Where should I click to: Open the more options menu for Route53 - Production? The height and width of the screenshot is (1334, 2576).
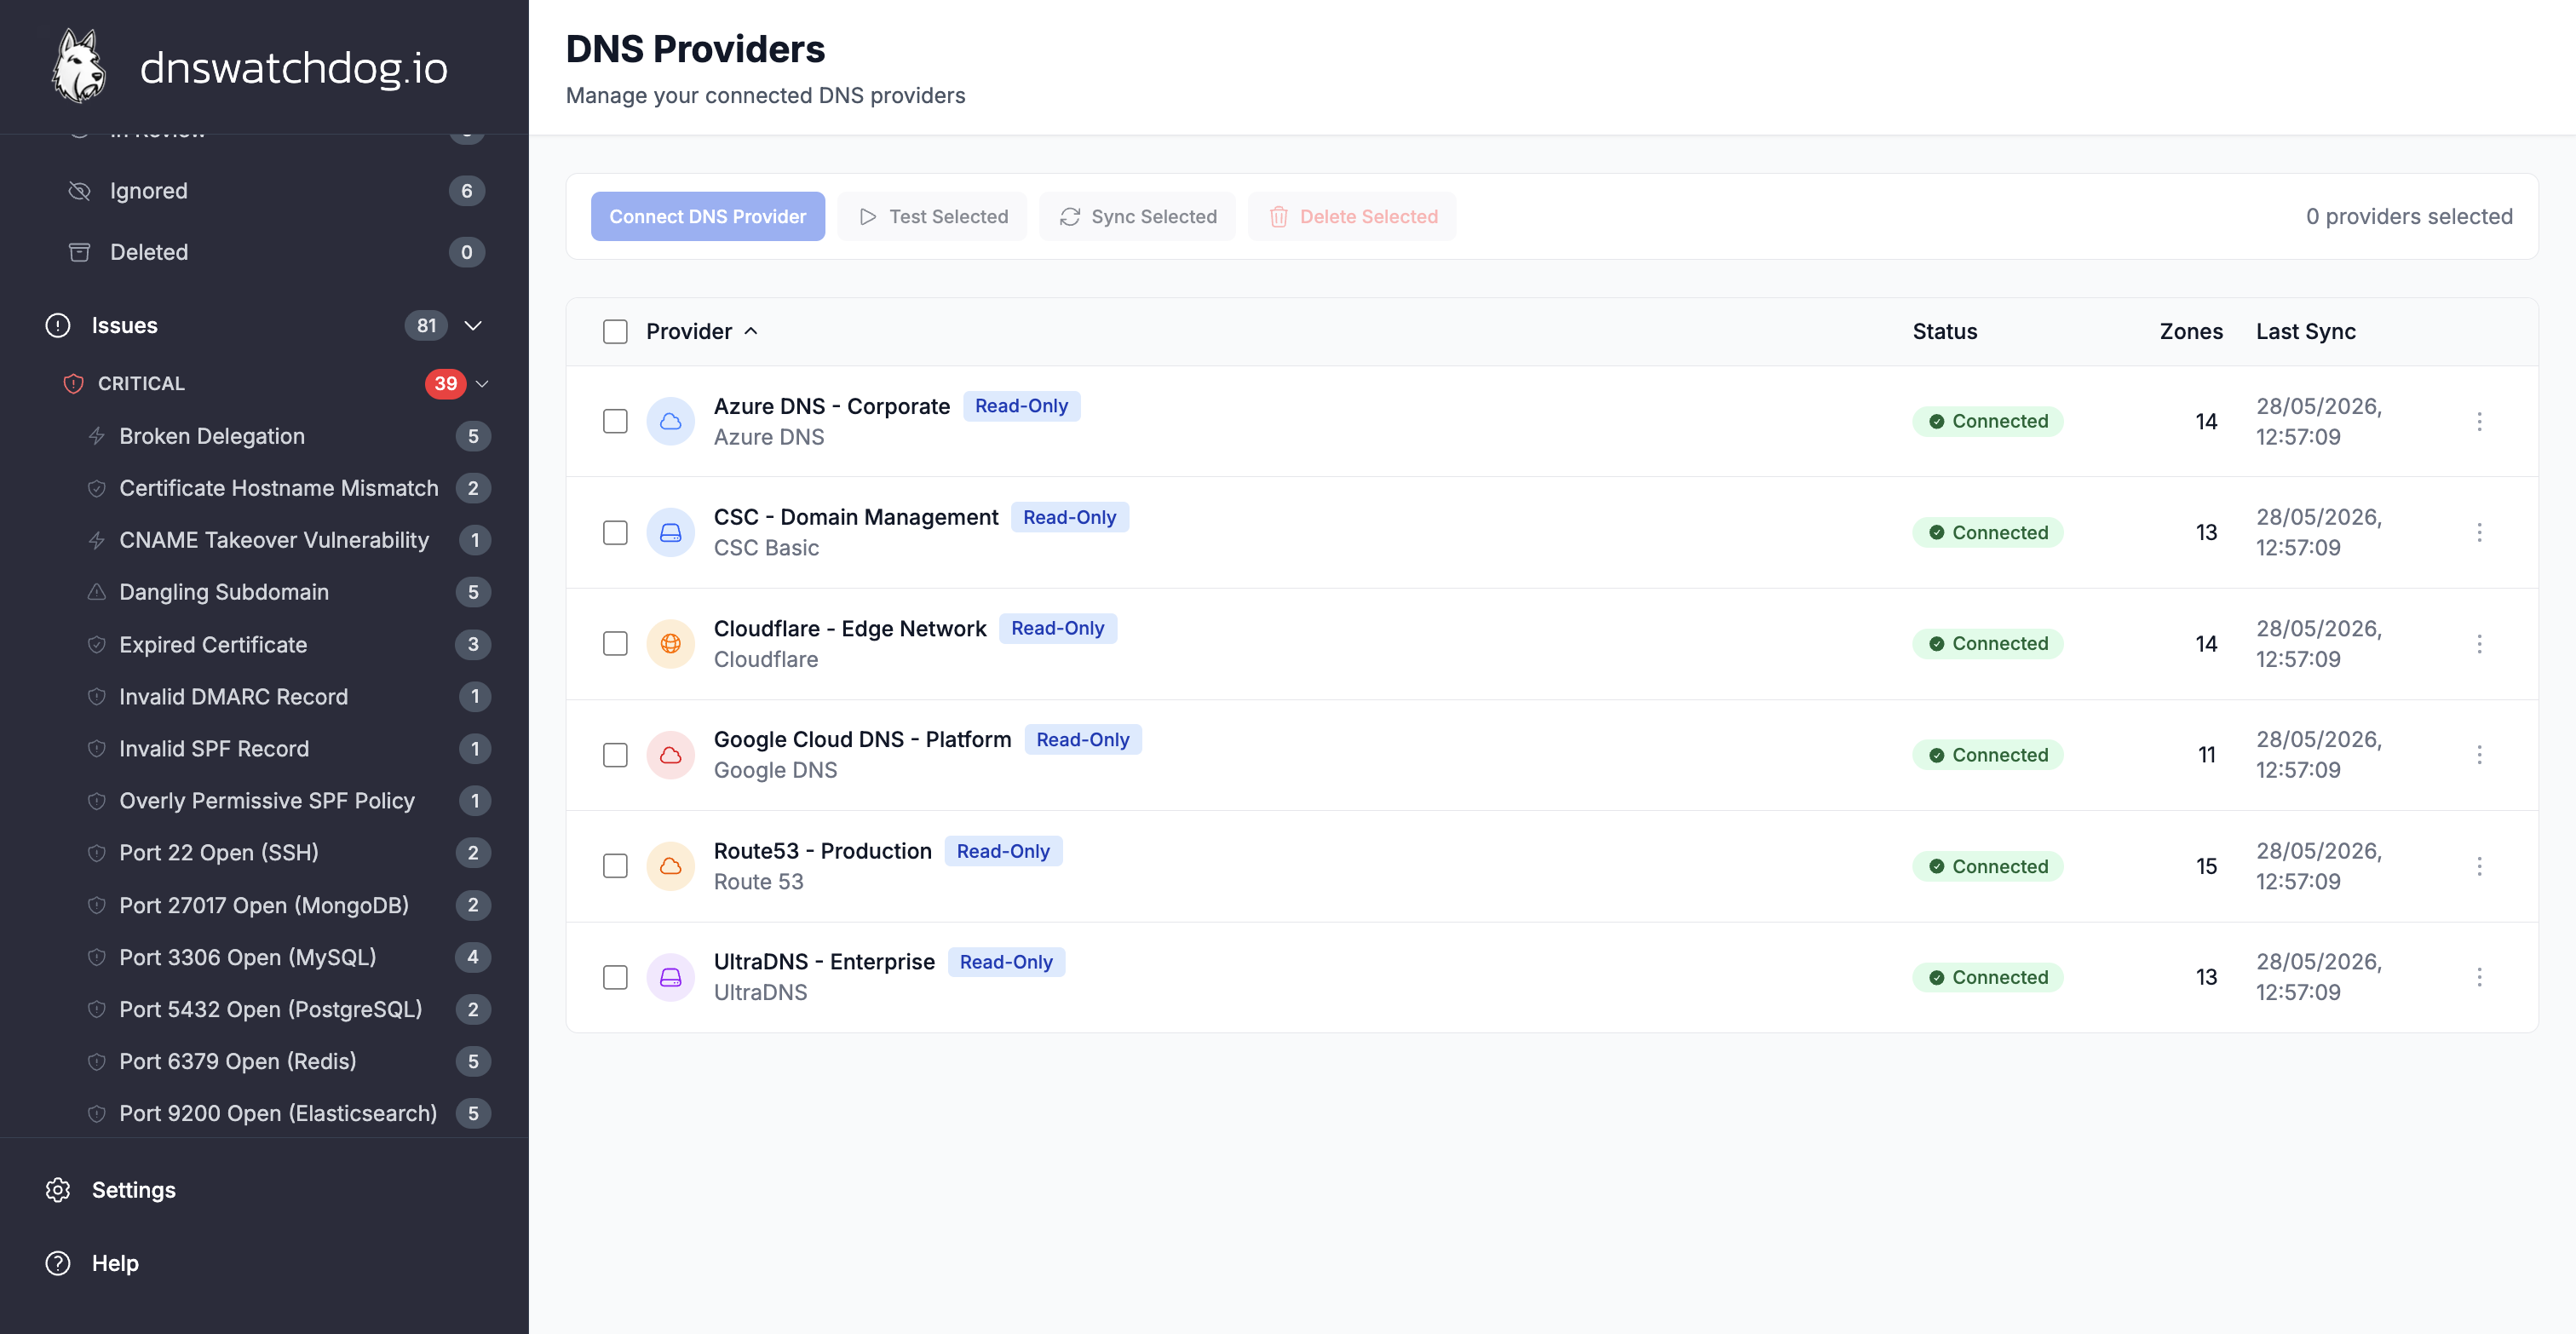pyautogui.click(x=2479, y=866)
